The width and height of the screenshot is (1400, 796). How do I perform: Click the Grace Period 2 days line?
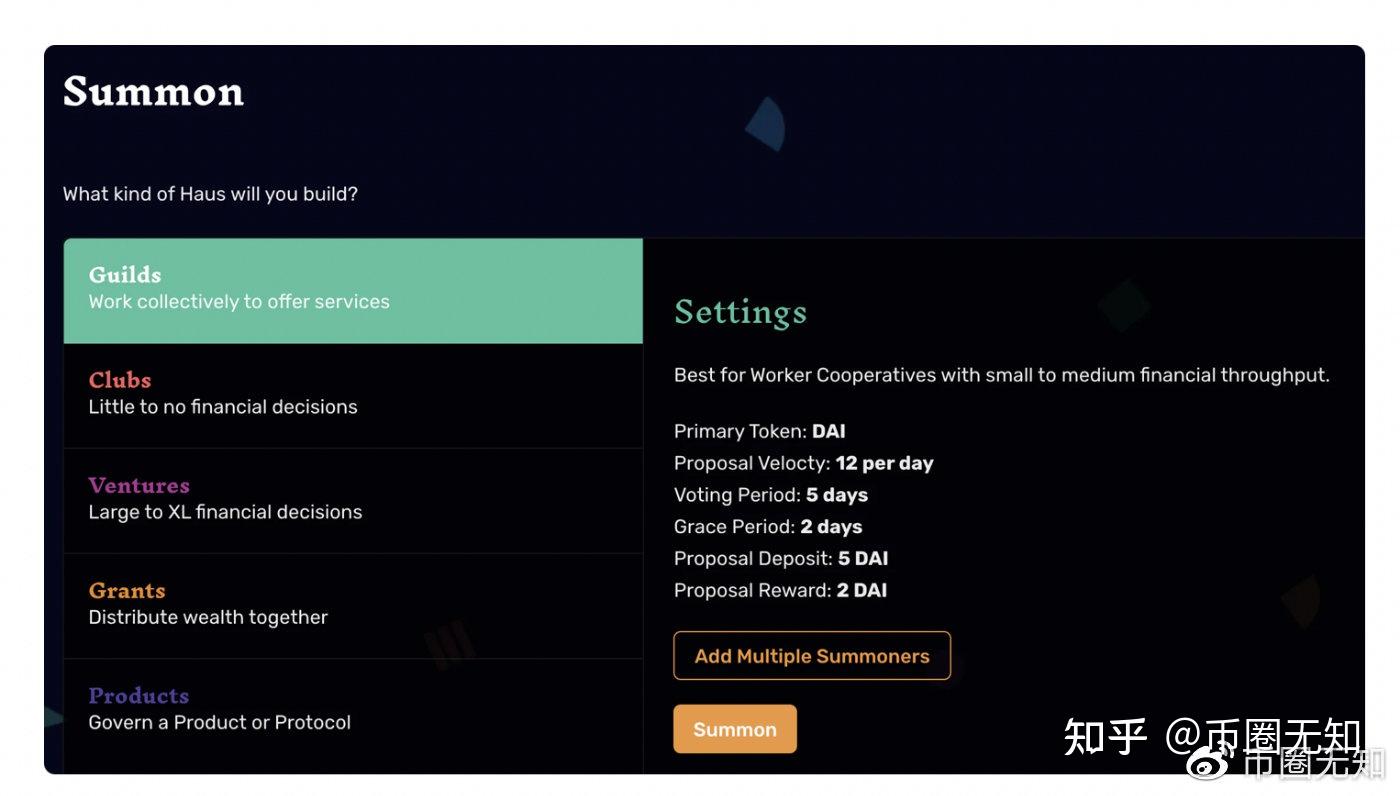767,527
